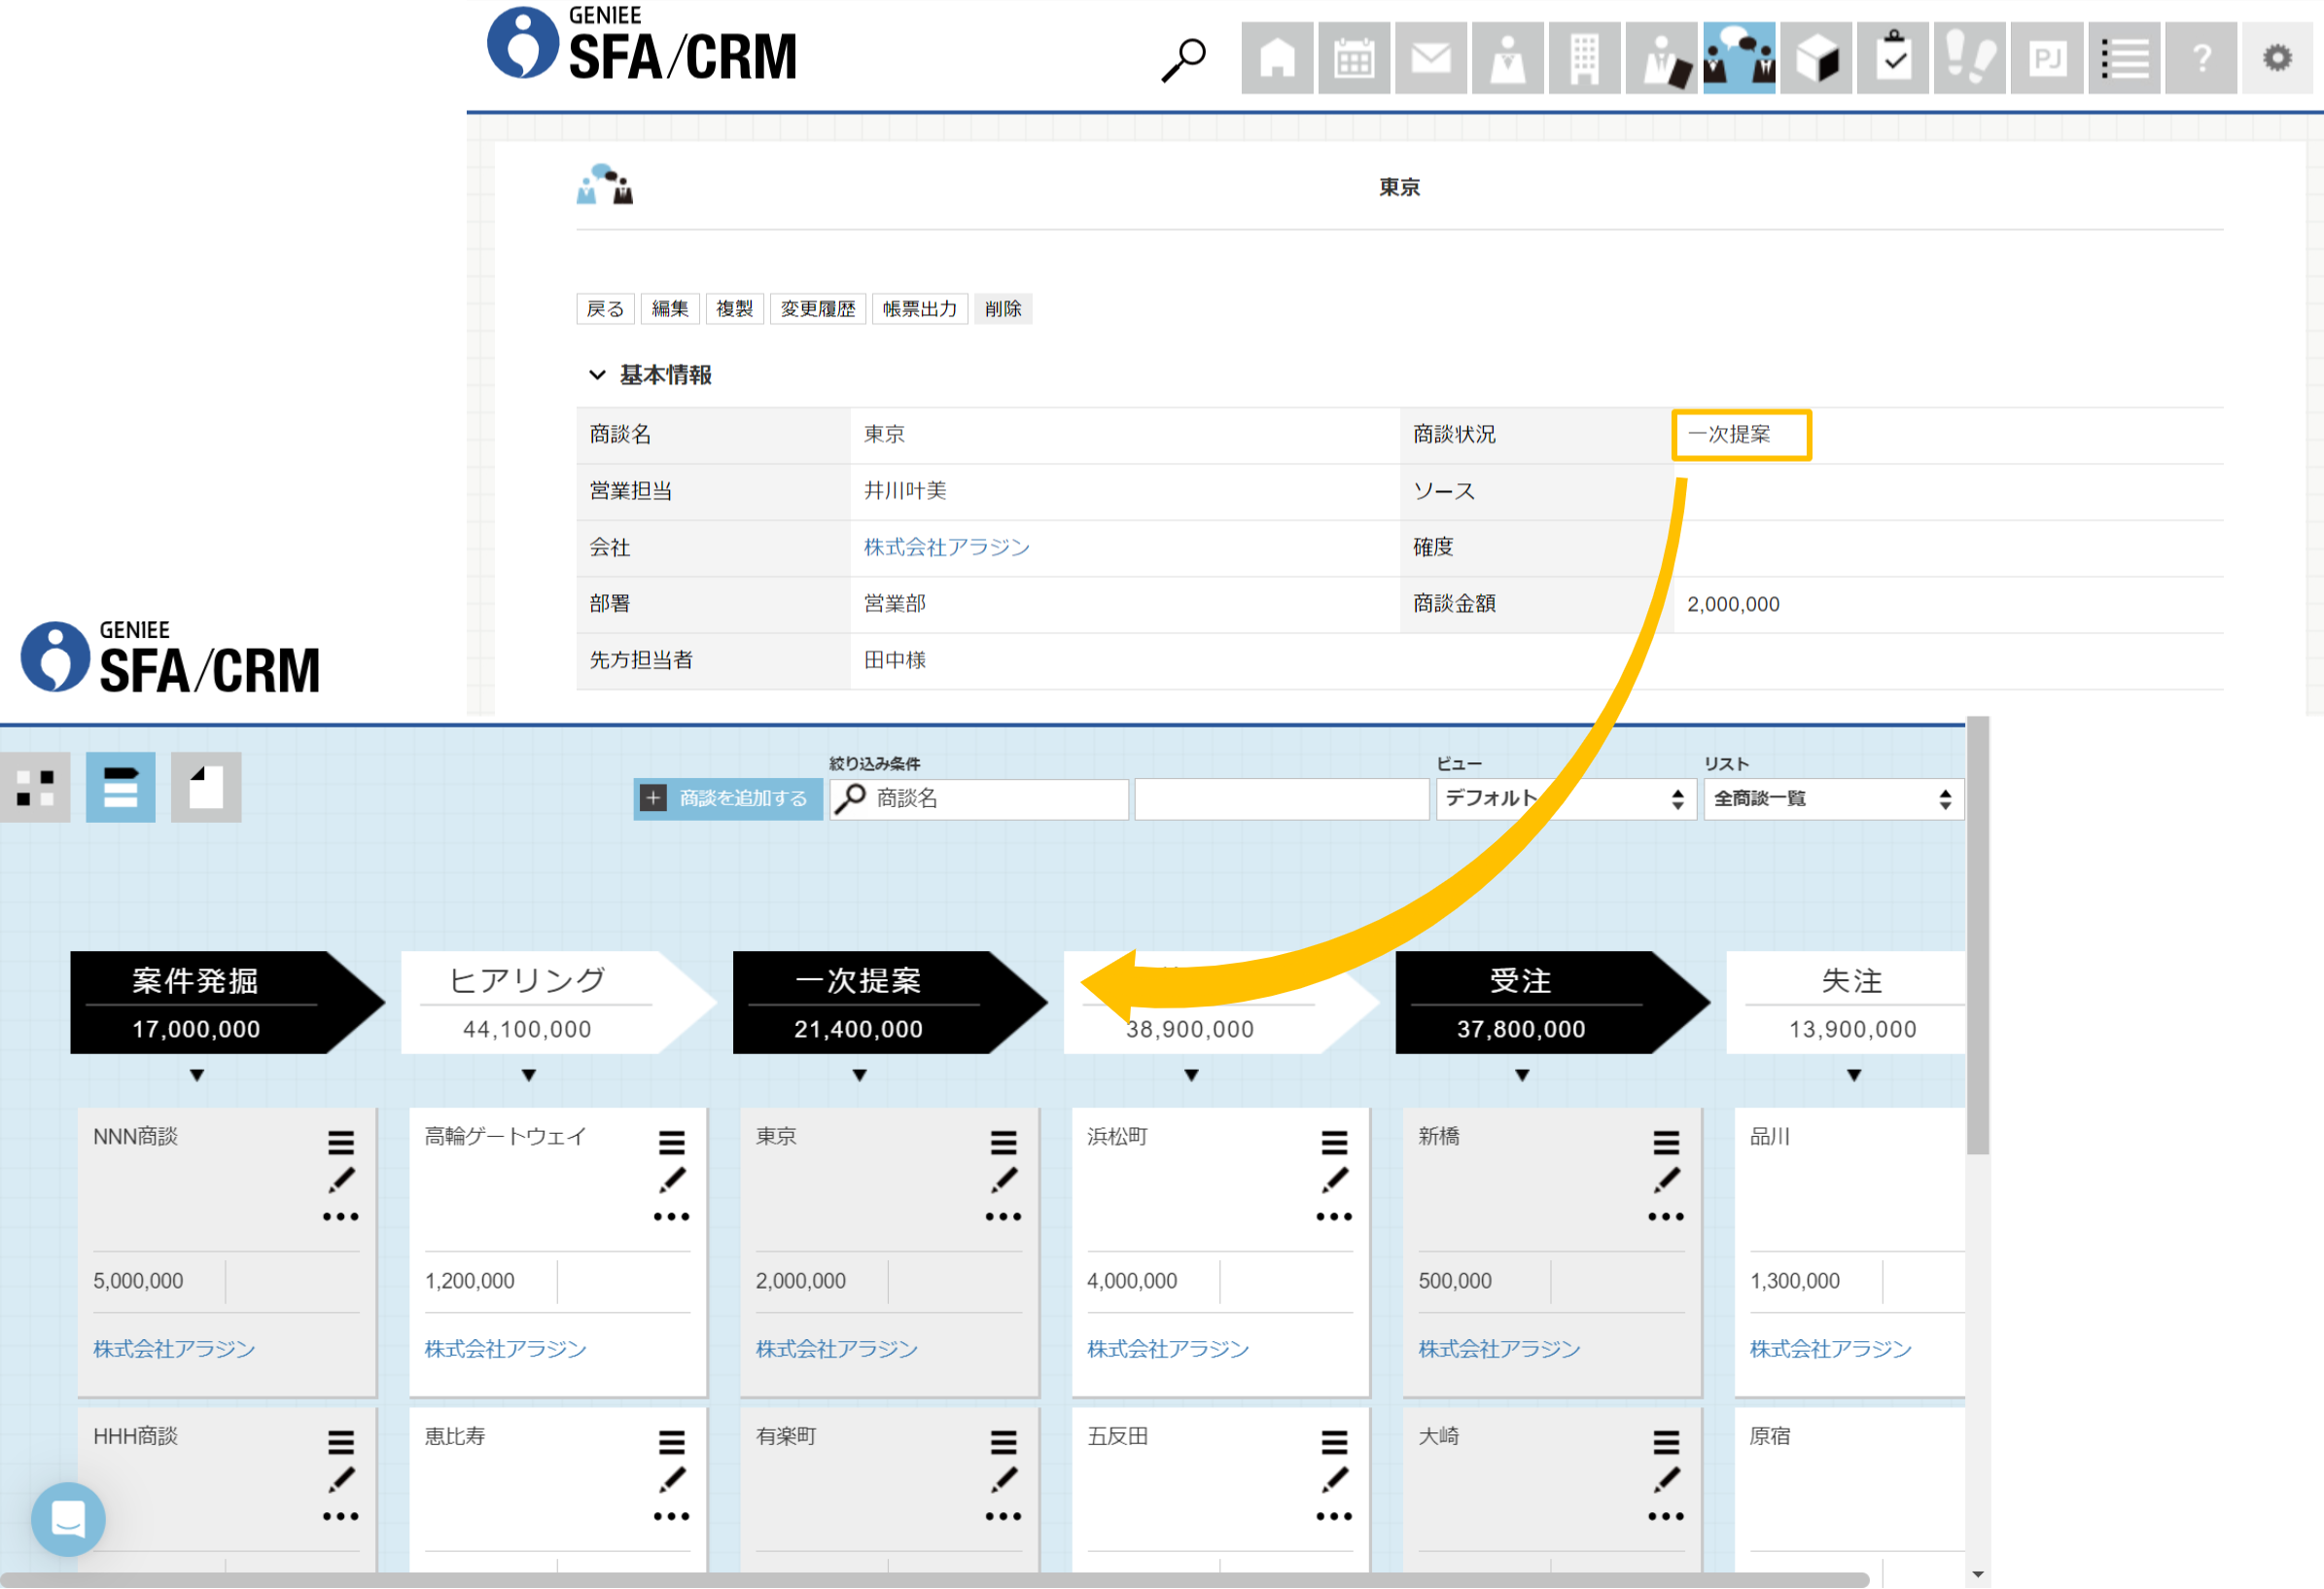Toggle the triangle under the 一次提案 stage
This screenshot has width=2324, height=1589.
coord(860,1076)
